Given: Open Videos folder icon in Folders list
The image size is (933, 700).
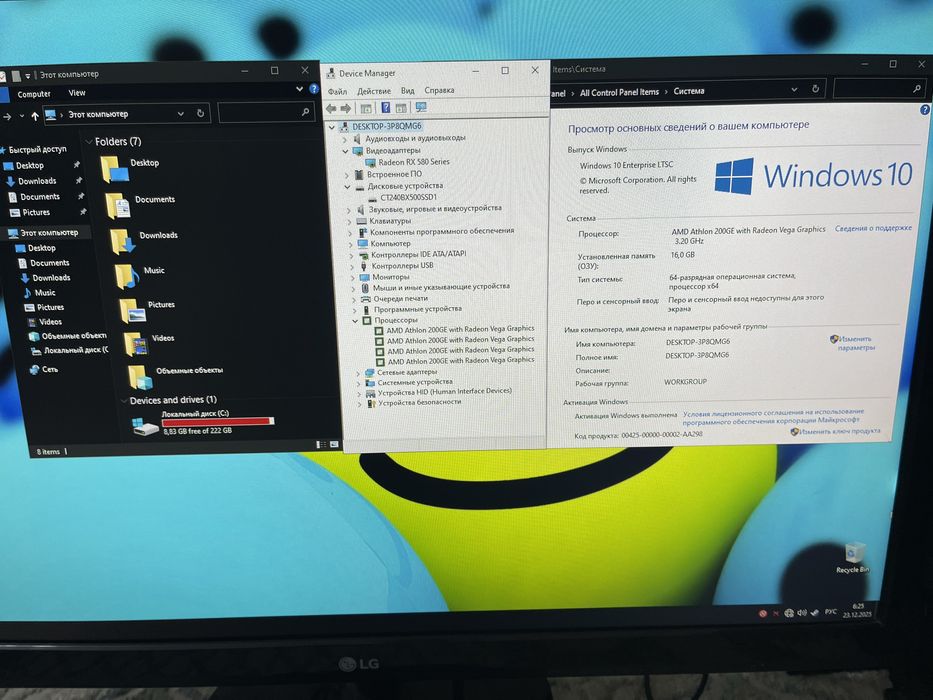Looking at the screenshot, I should [x=136, y=345].
